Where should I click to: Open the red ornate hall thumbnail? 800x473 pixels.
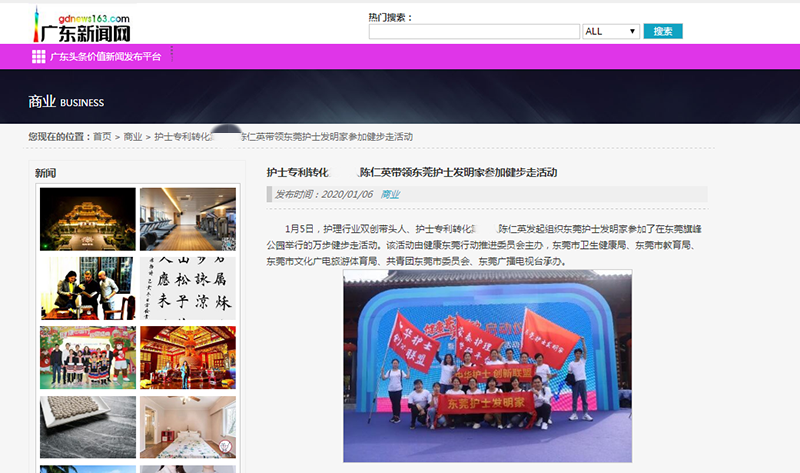pyautogui.click(x=188, y=357)
